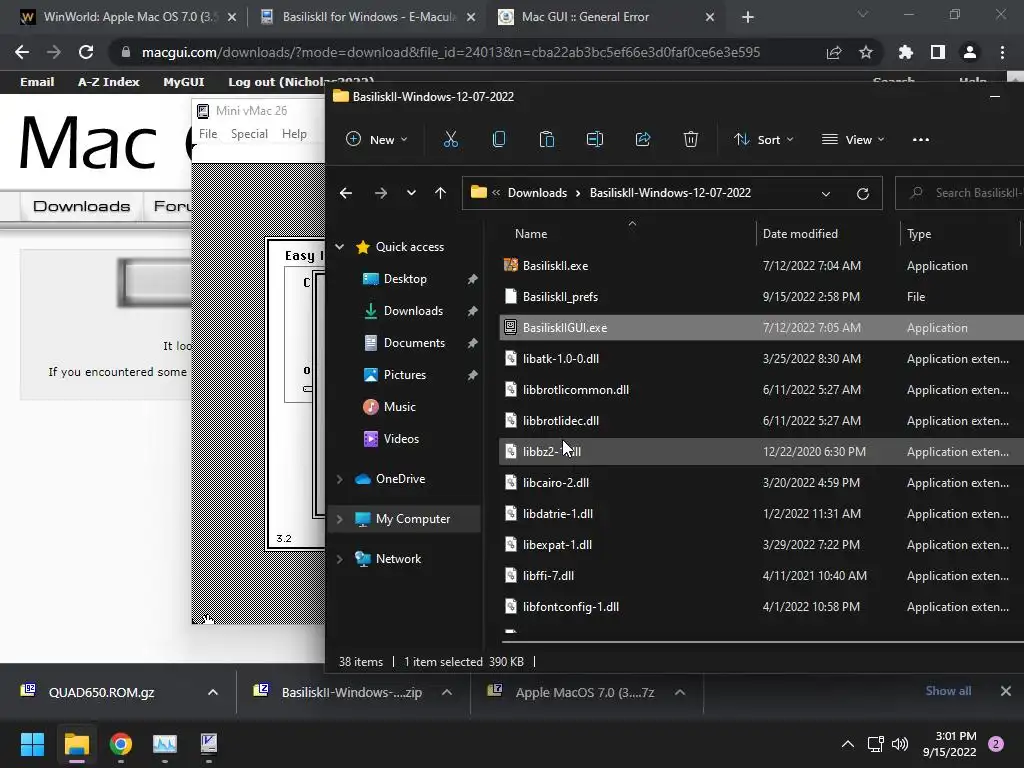Screen dimensions: 1024x768
Task: Open Windows Start menu
Action: [32, 744]
